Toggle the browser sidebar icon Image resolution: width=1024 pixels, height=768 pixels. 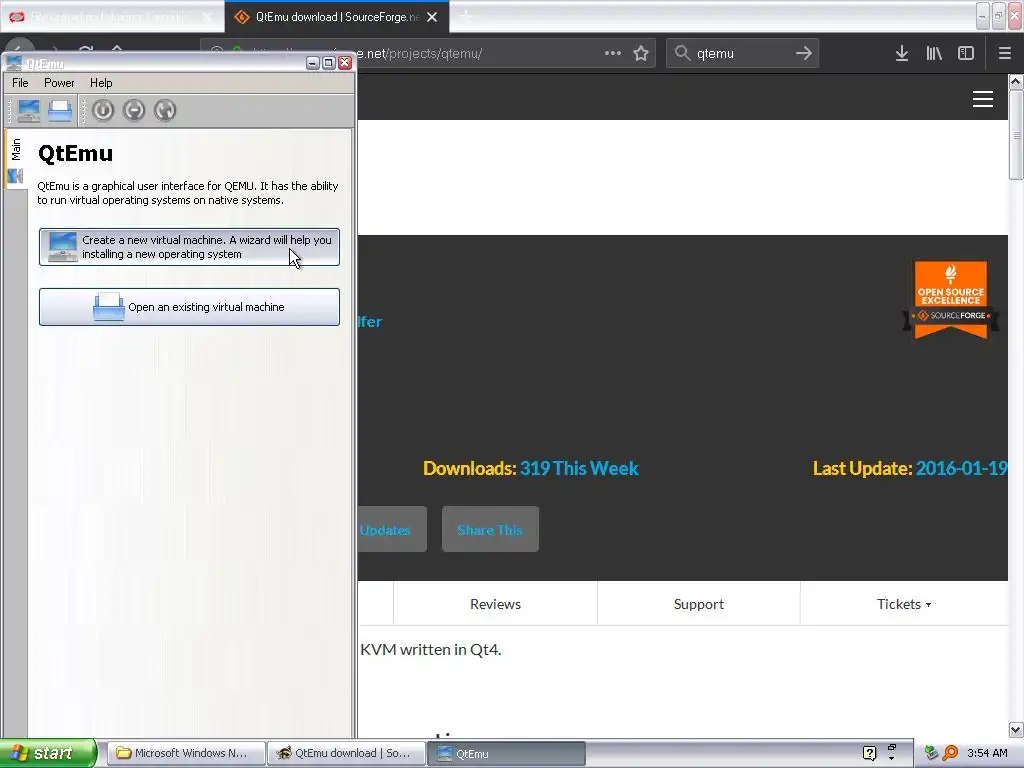(x=966, y=54)
